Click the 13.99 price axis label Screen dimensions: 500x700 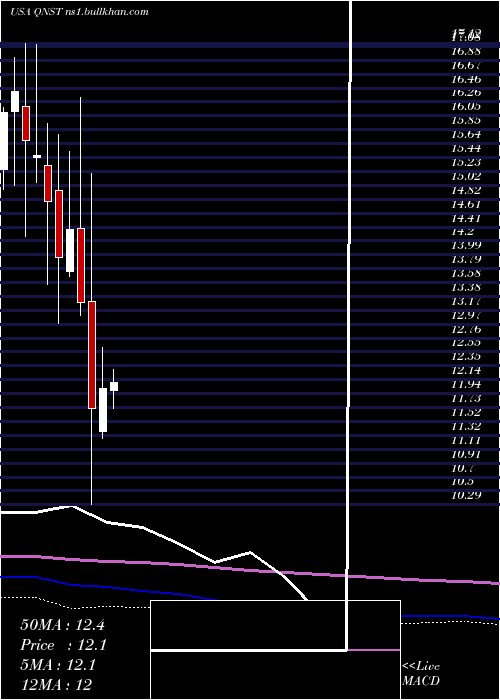pyautogui.click(x=466, y=245)
